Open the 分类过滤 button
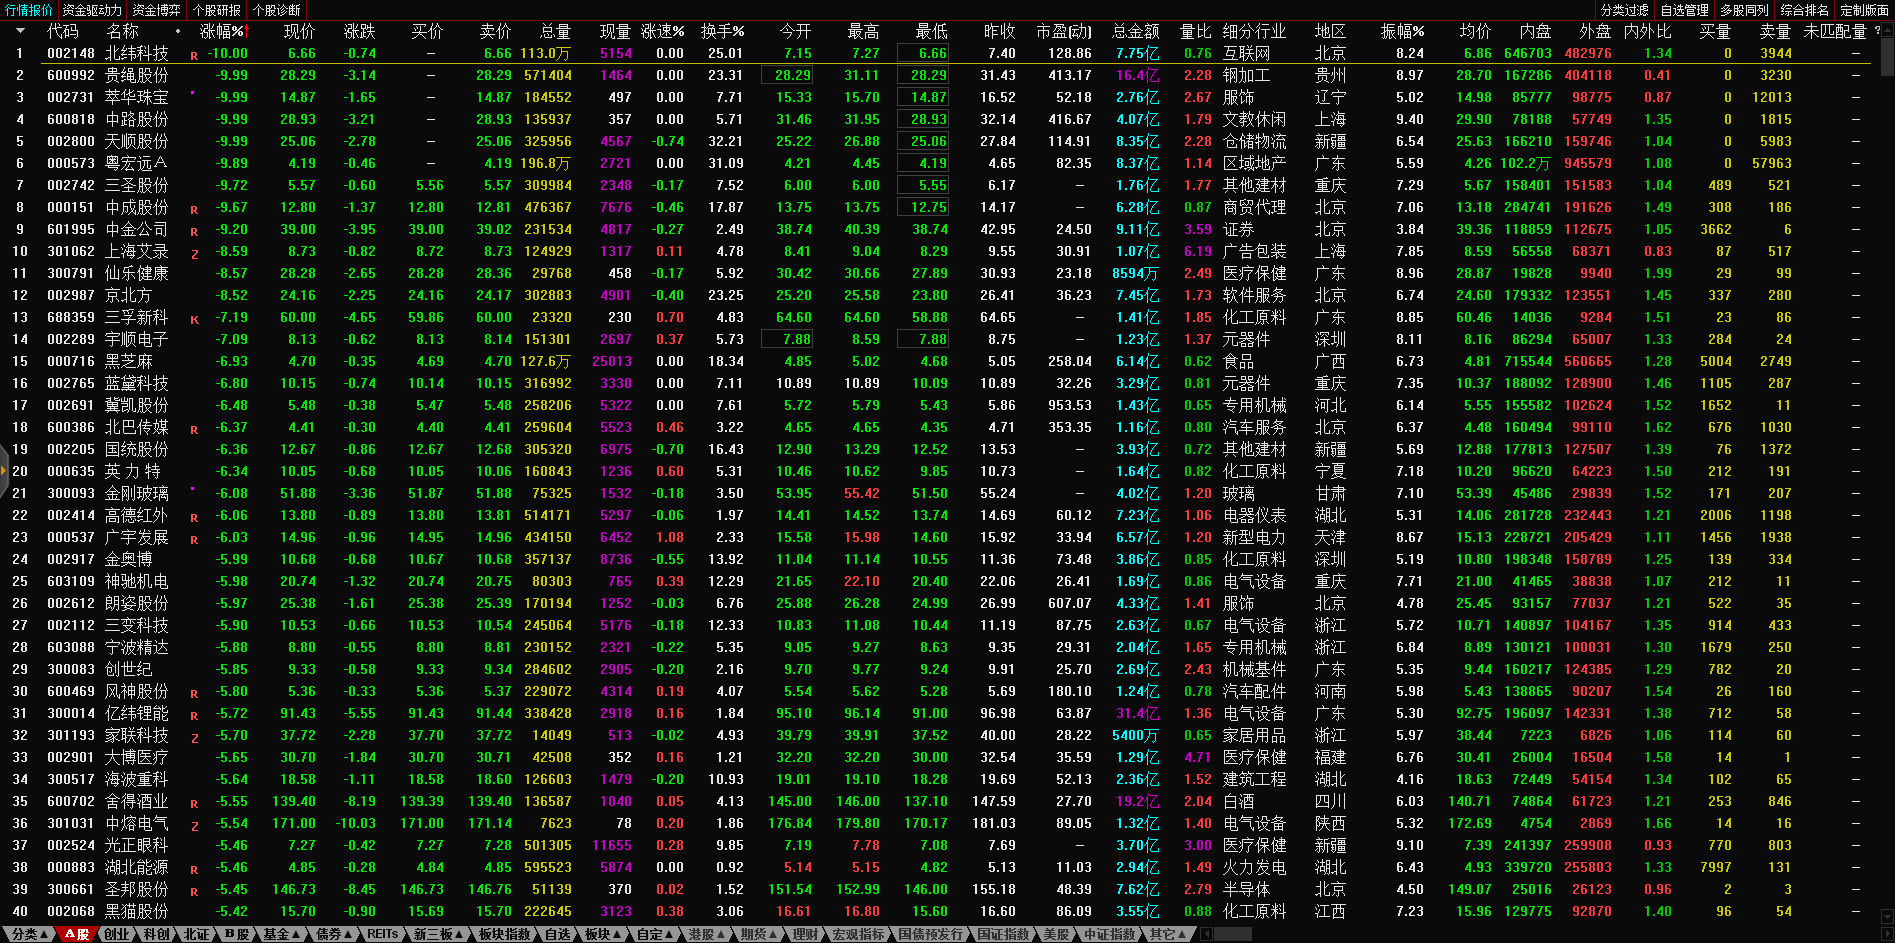1895x943 pixels. [1624, 10]
